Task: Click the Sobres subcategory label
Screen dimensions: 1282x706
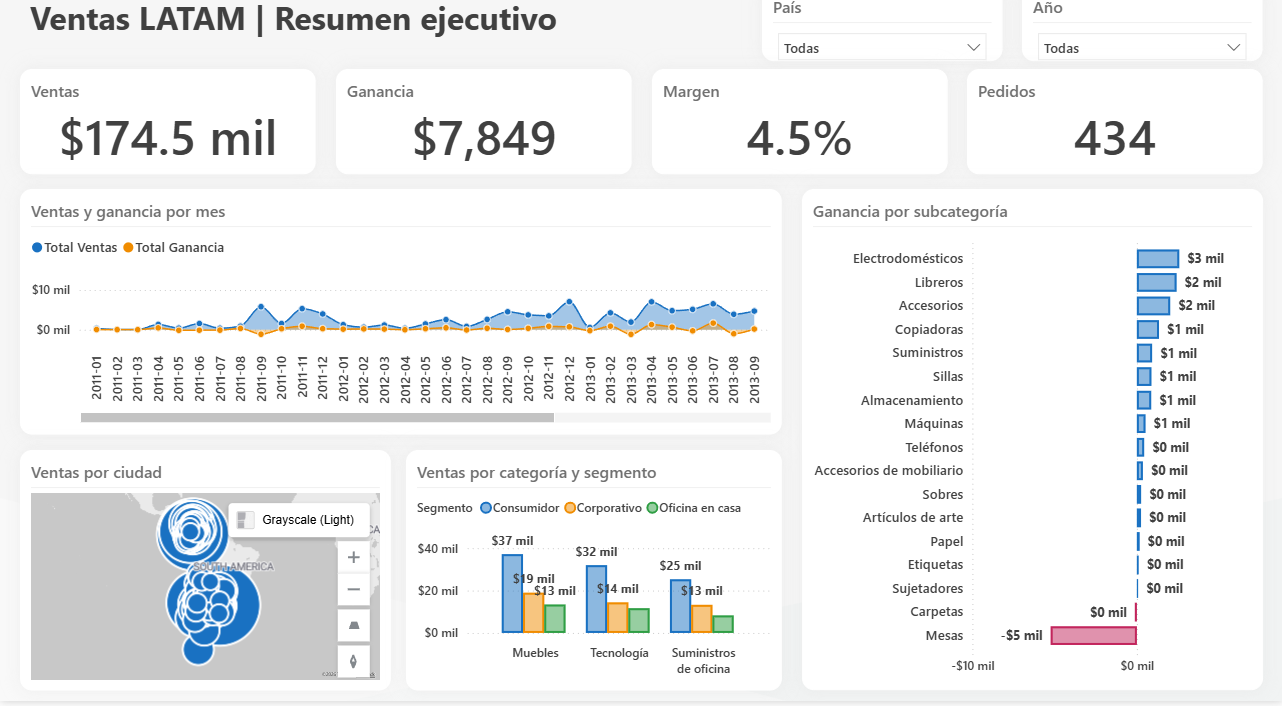Action: (943, 494)
